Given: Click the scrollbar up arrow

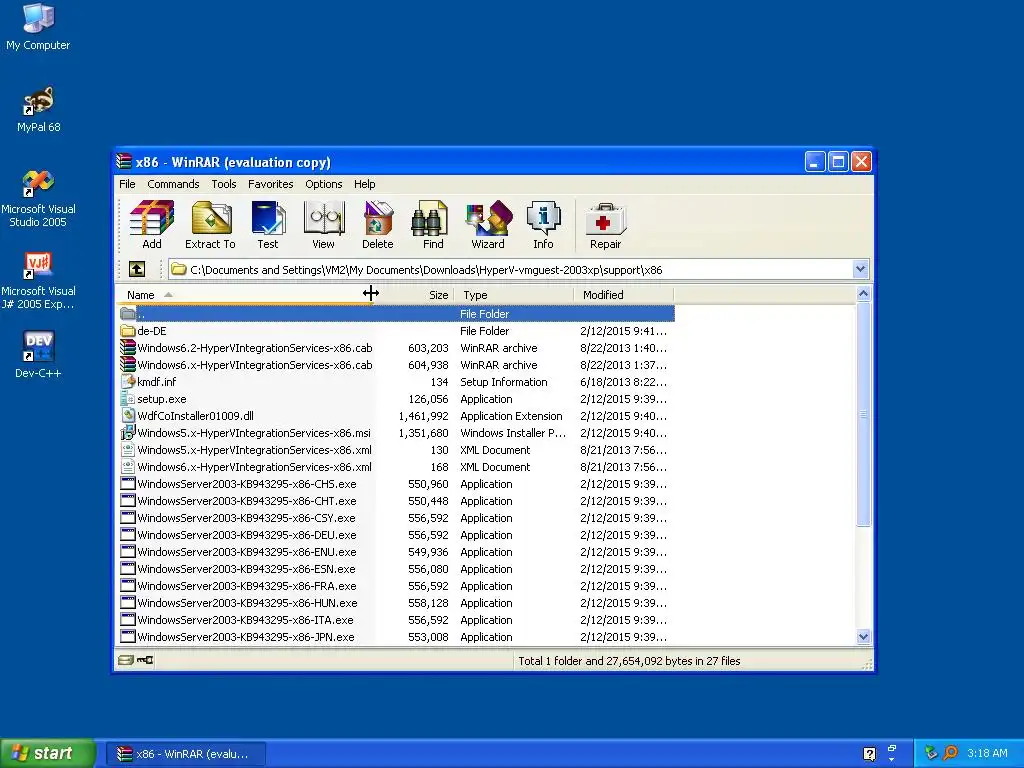Looking at the screenshot, I should [x=863, y=295].
